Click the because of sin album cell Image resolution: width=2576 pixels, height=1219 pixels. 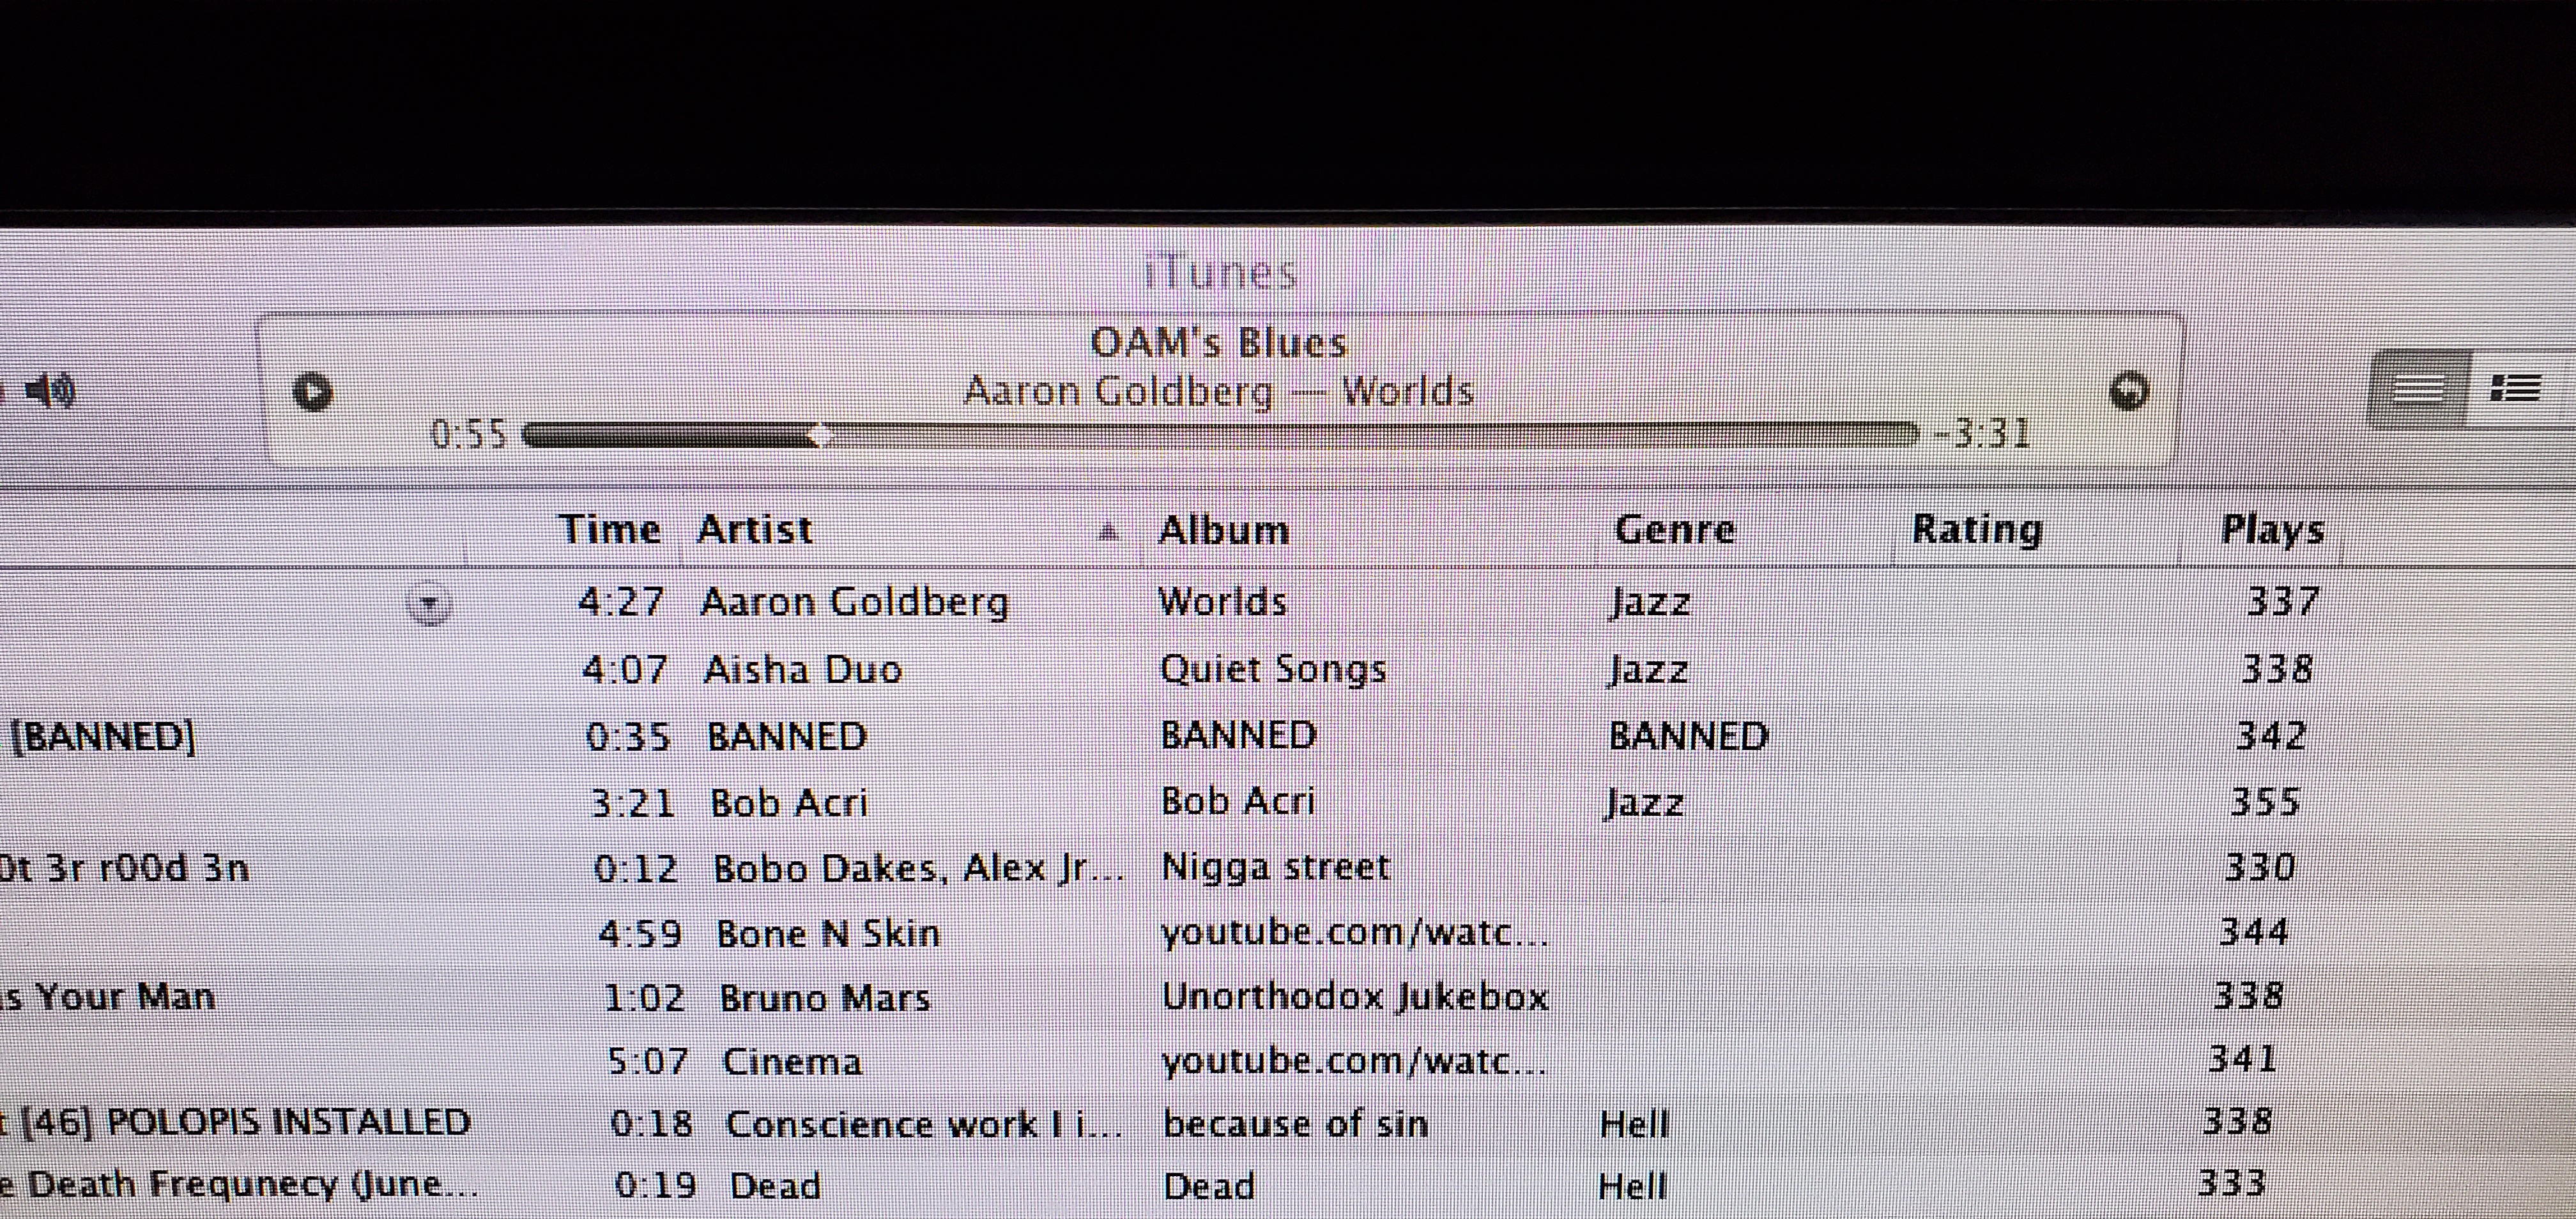[1296, 1123]
